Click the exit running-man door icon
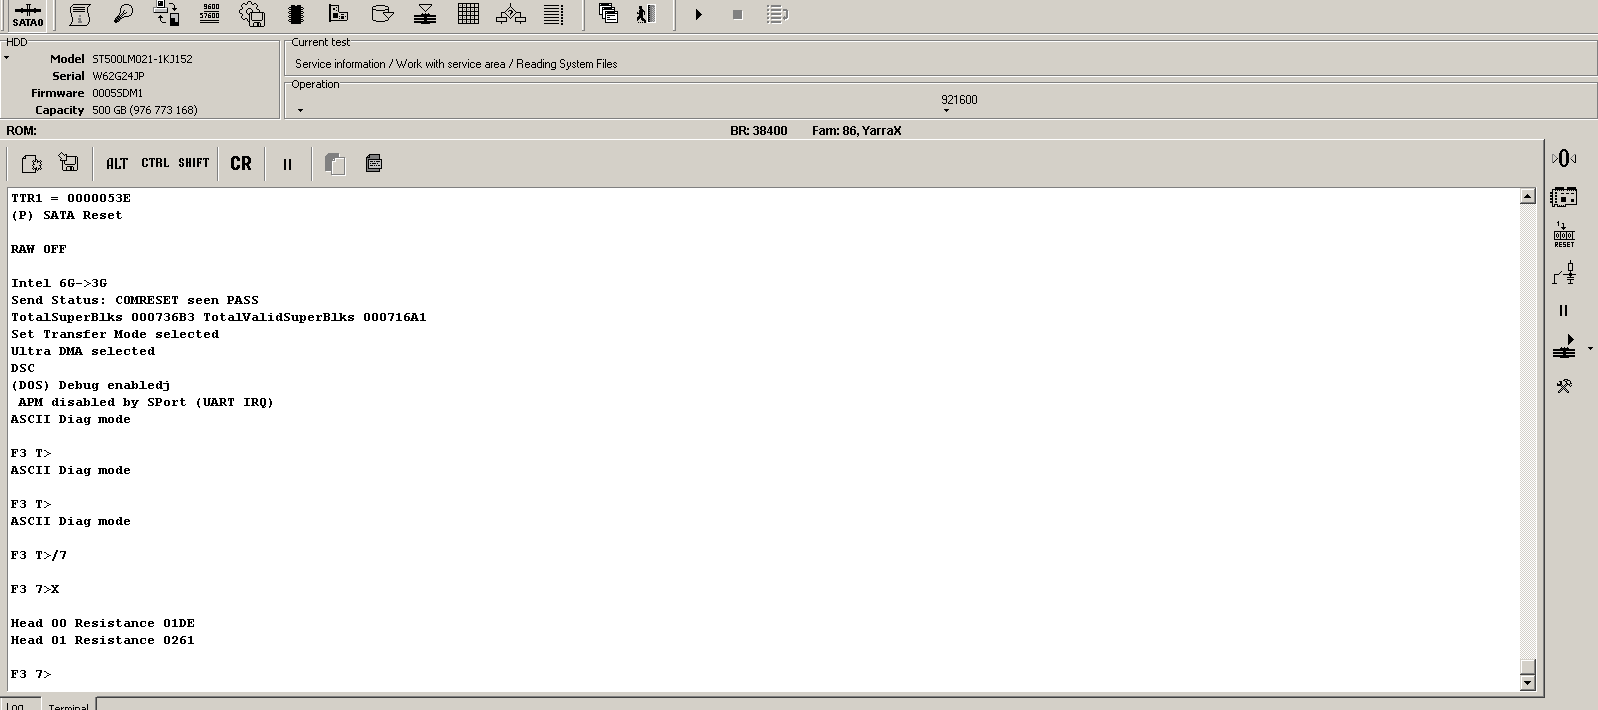This screenshot has height=710, width=1598. (647, 13)
